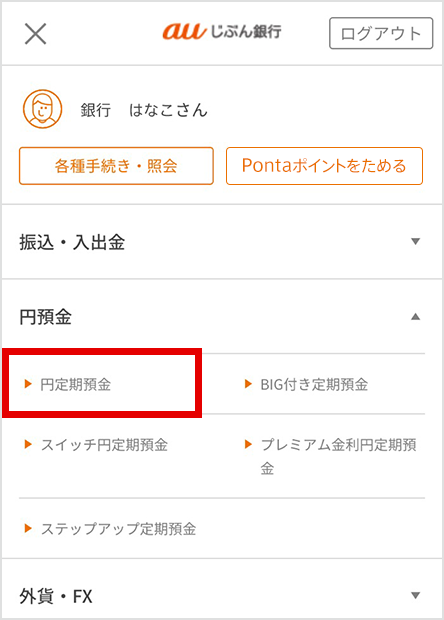444x620 pixels.
Task: Click the au じぶん銀行 logo
Action: click(222, 31)
